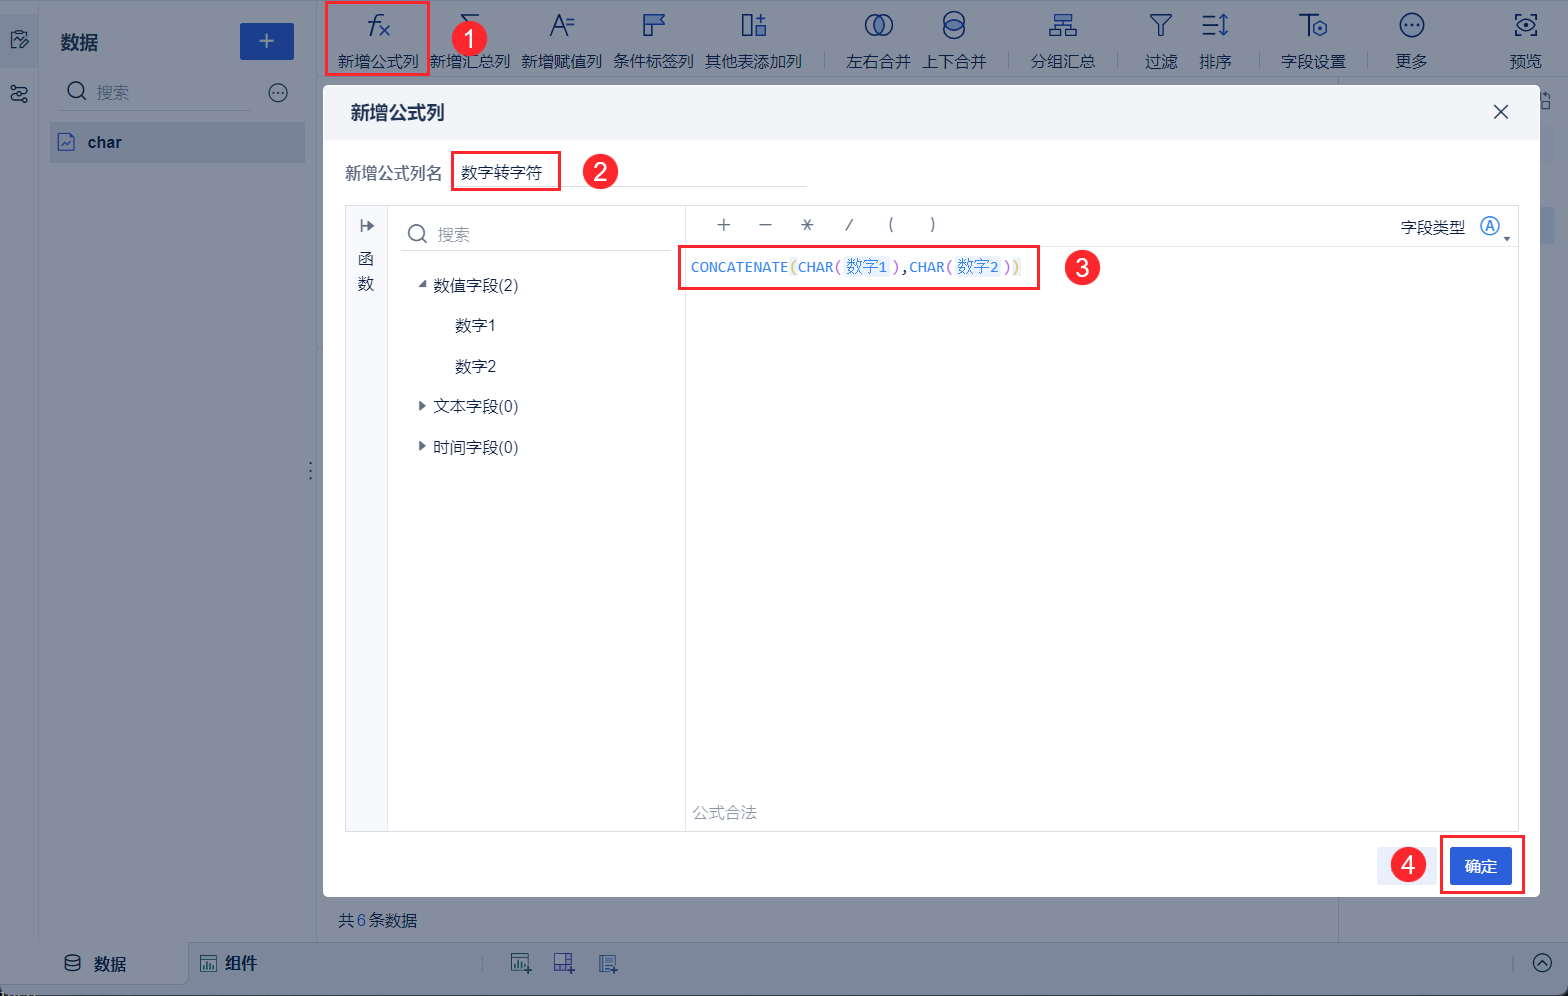The width and height of the screenshot is (1568, 996).
Task: Insert multiply operator into formula
Action: [x=807, y=225]
